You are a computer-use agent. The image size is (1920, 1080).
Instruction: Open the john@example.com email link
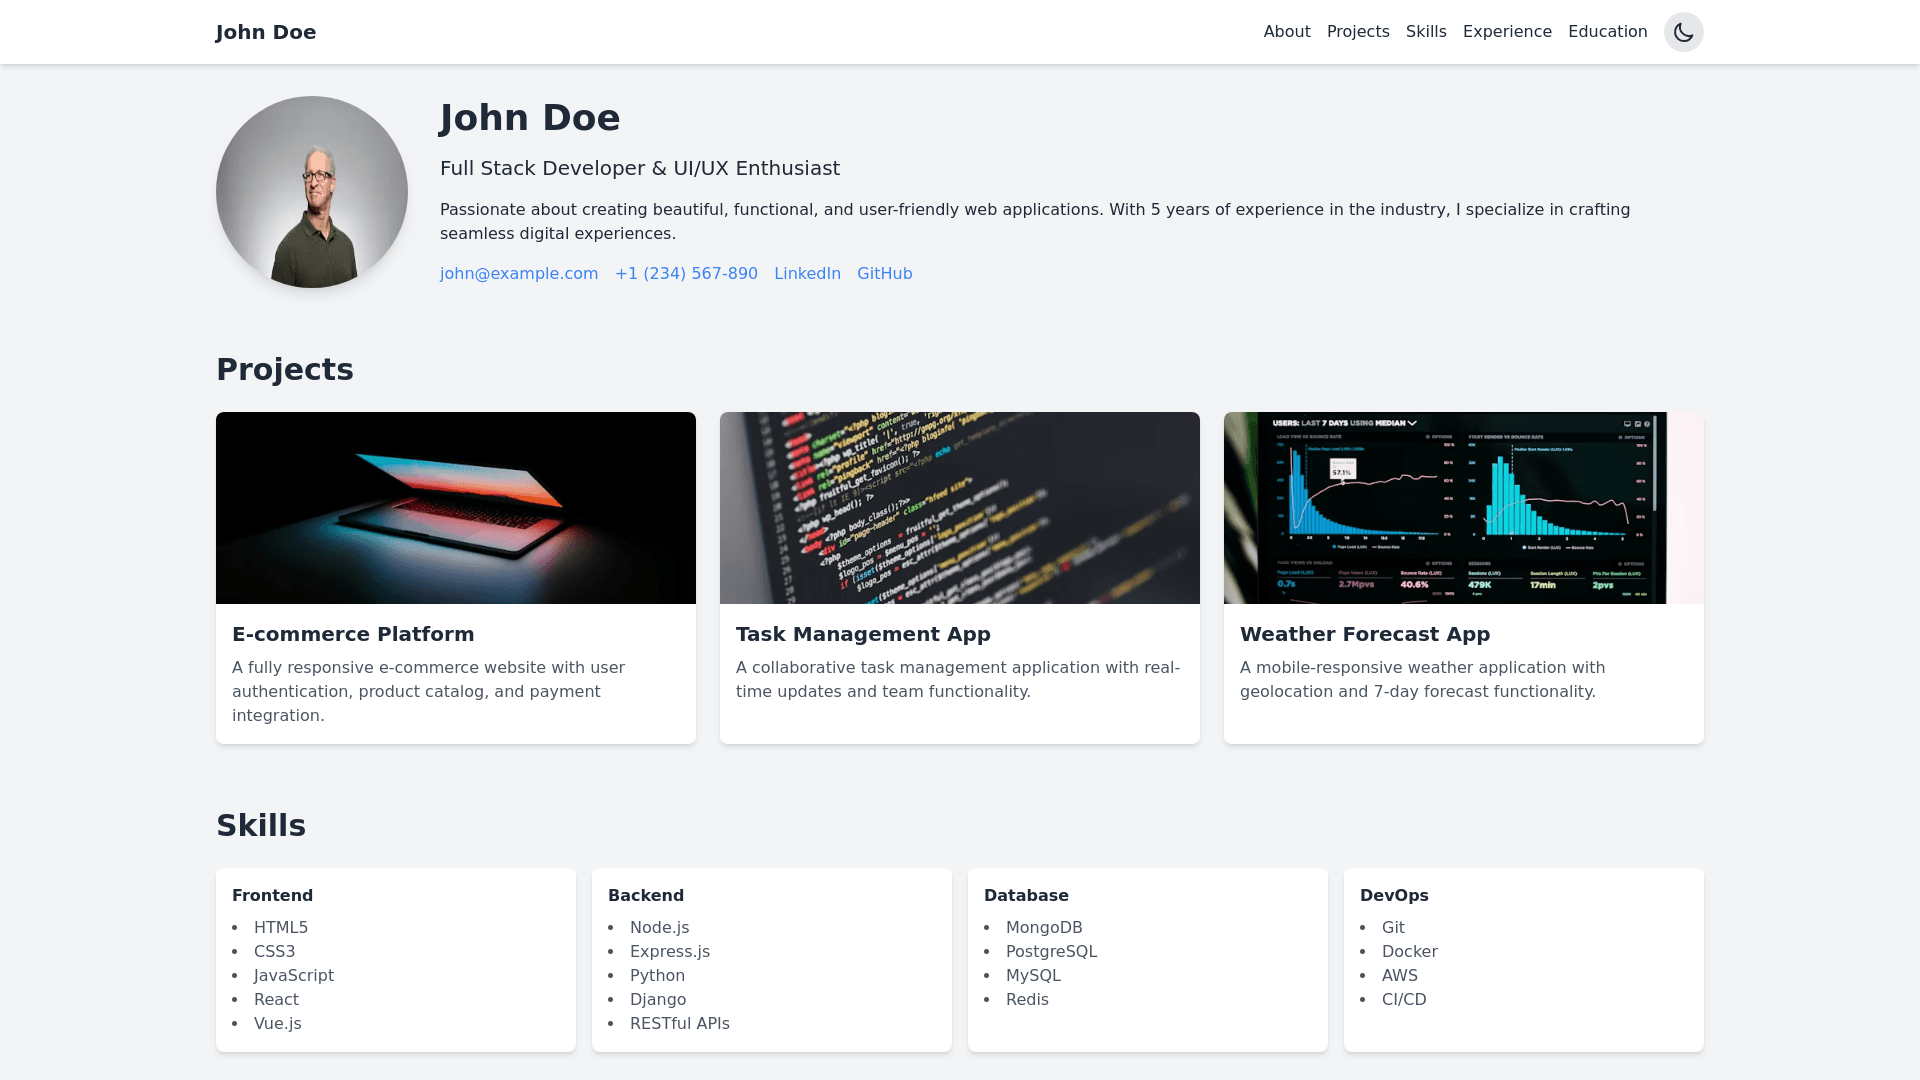(x=519, y=273)
